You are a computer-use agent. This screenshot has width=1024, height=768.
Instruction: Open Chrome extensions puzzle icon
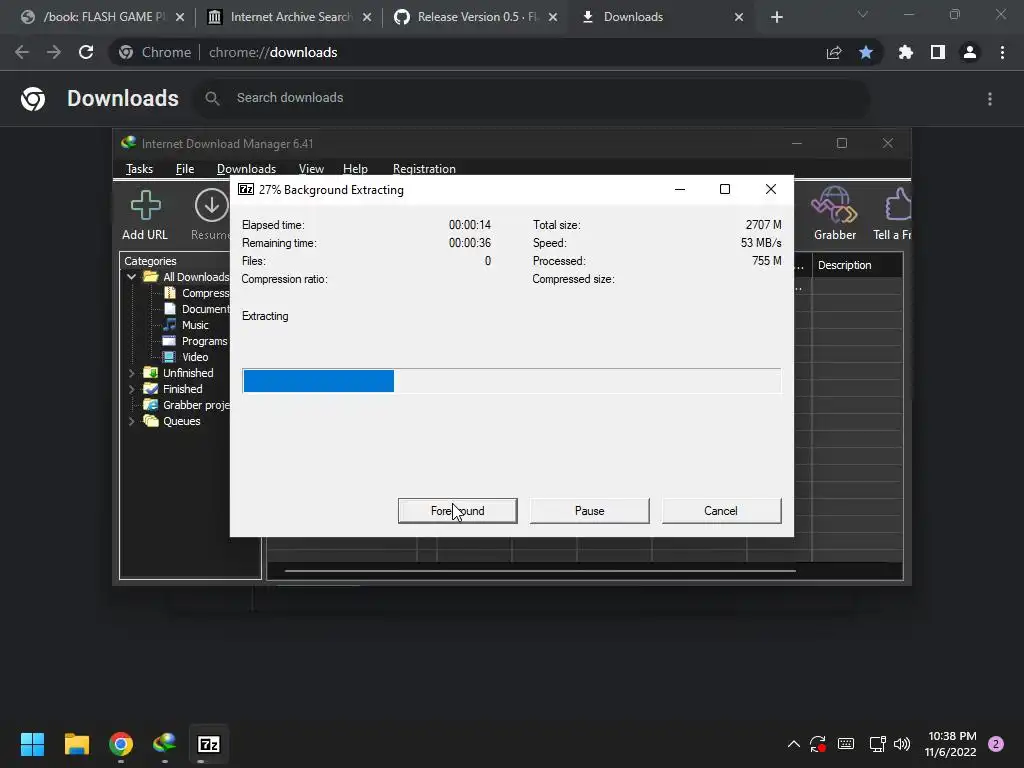coord(906,52)
